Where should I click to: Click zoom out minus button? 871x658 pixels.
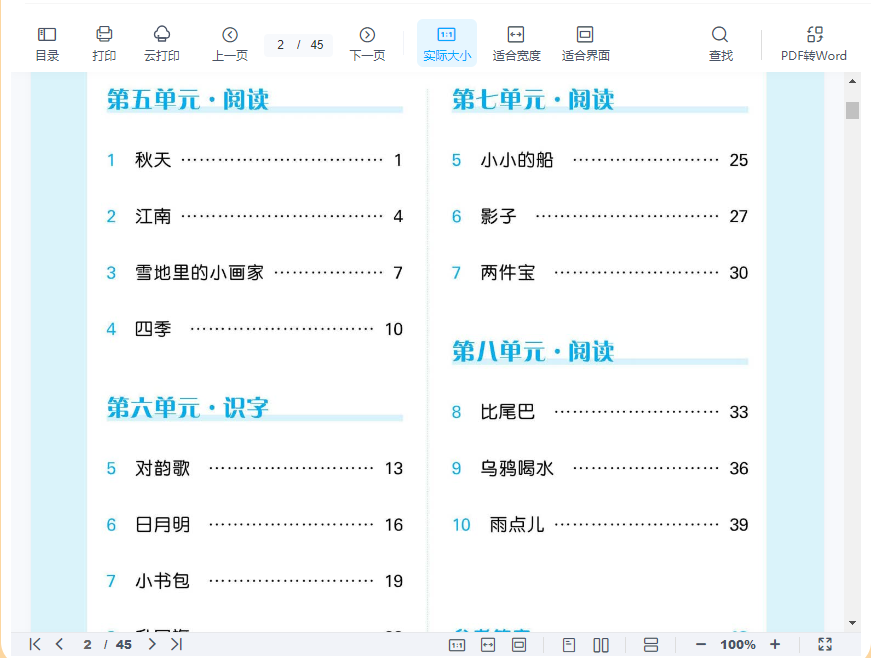click(x=701, y=645)
